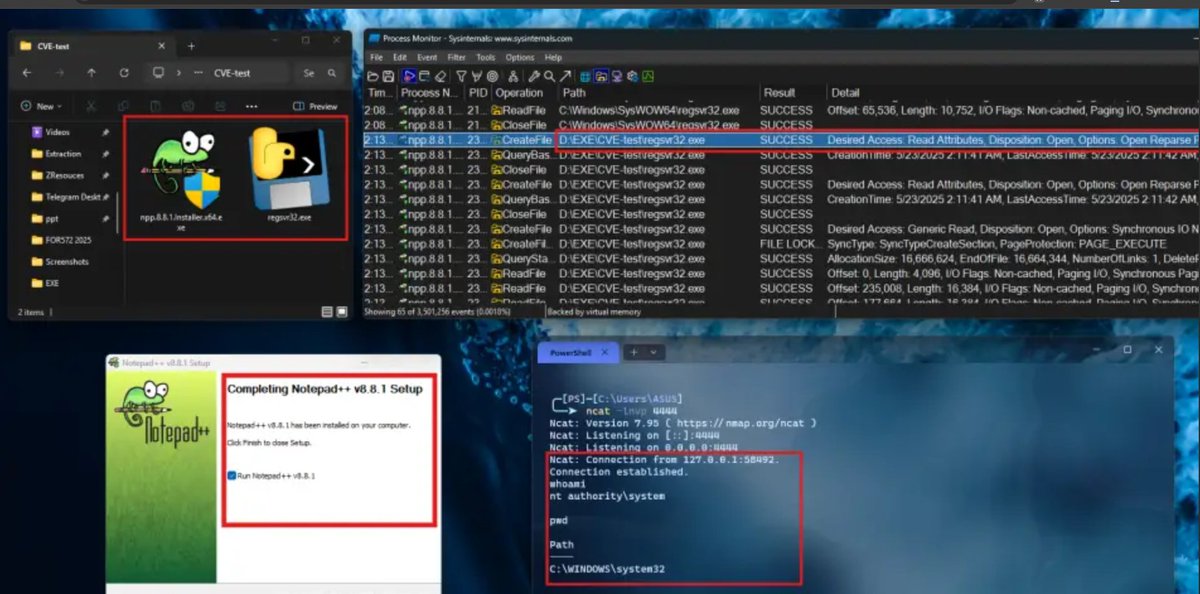The image size is (1200, 594).
Task: Clear the display with the eraser icon
Action: [x=440, y=76]
